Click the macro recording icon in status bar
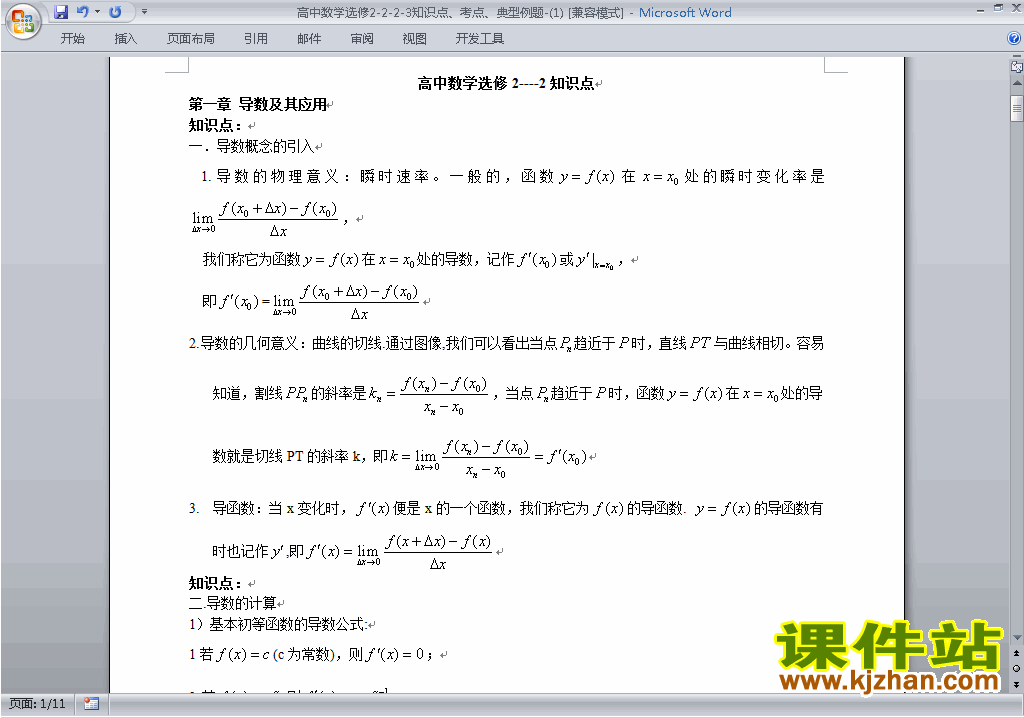This screenshot has height=718, width=1024. [x=91, y=704]
